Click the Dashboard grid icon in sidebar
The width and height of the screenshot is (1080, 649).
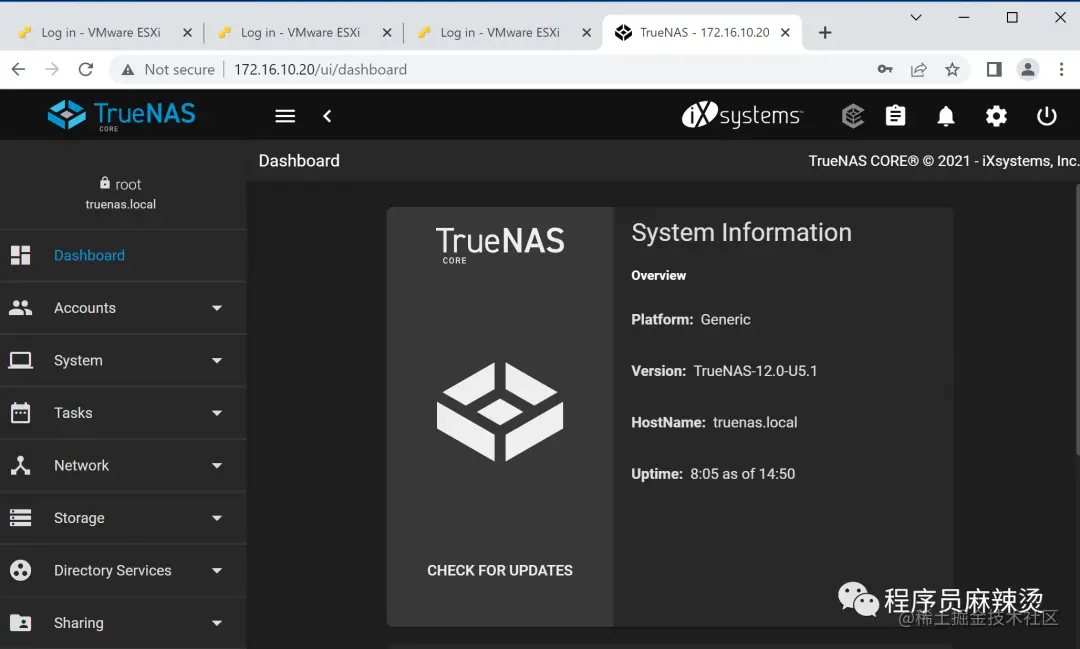(21, 255)
